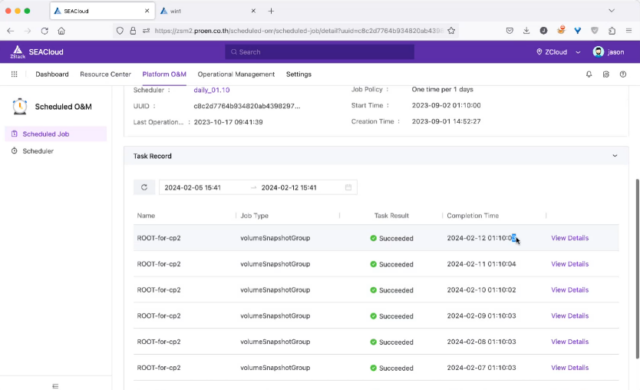This screenshot has width=640, height=390.
Task: Click the refresh icon beside date range
Action: (144, 187)
